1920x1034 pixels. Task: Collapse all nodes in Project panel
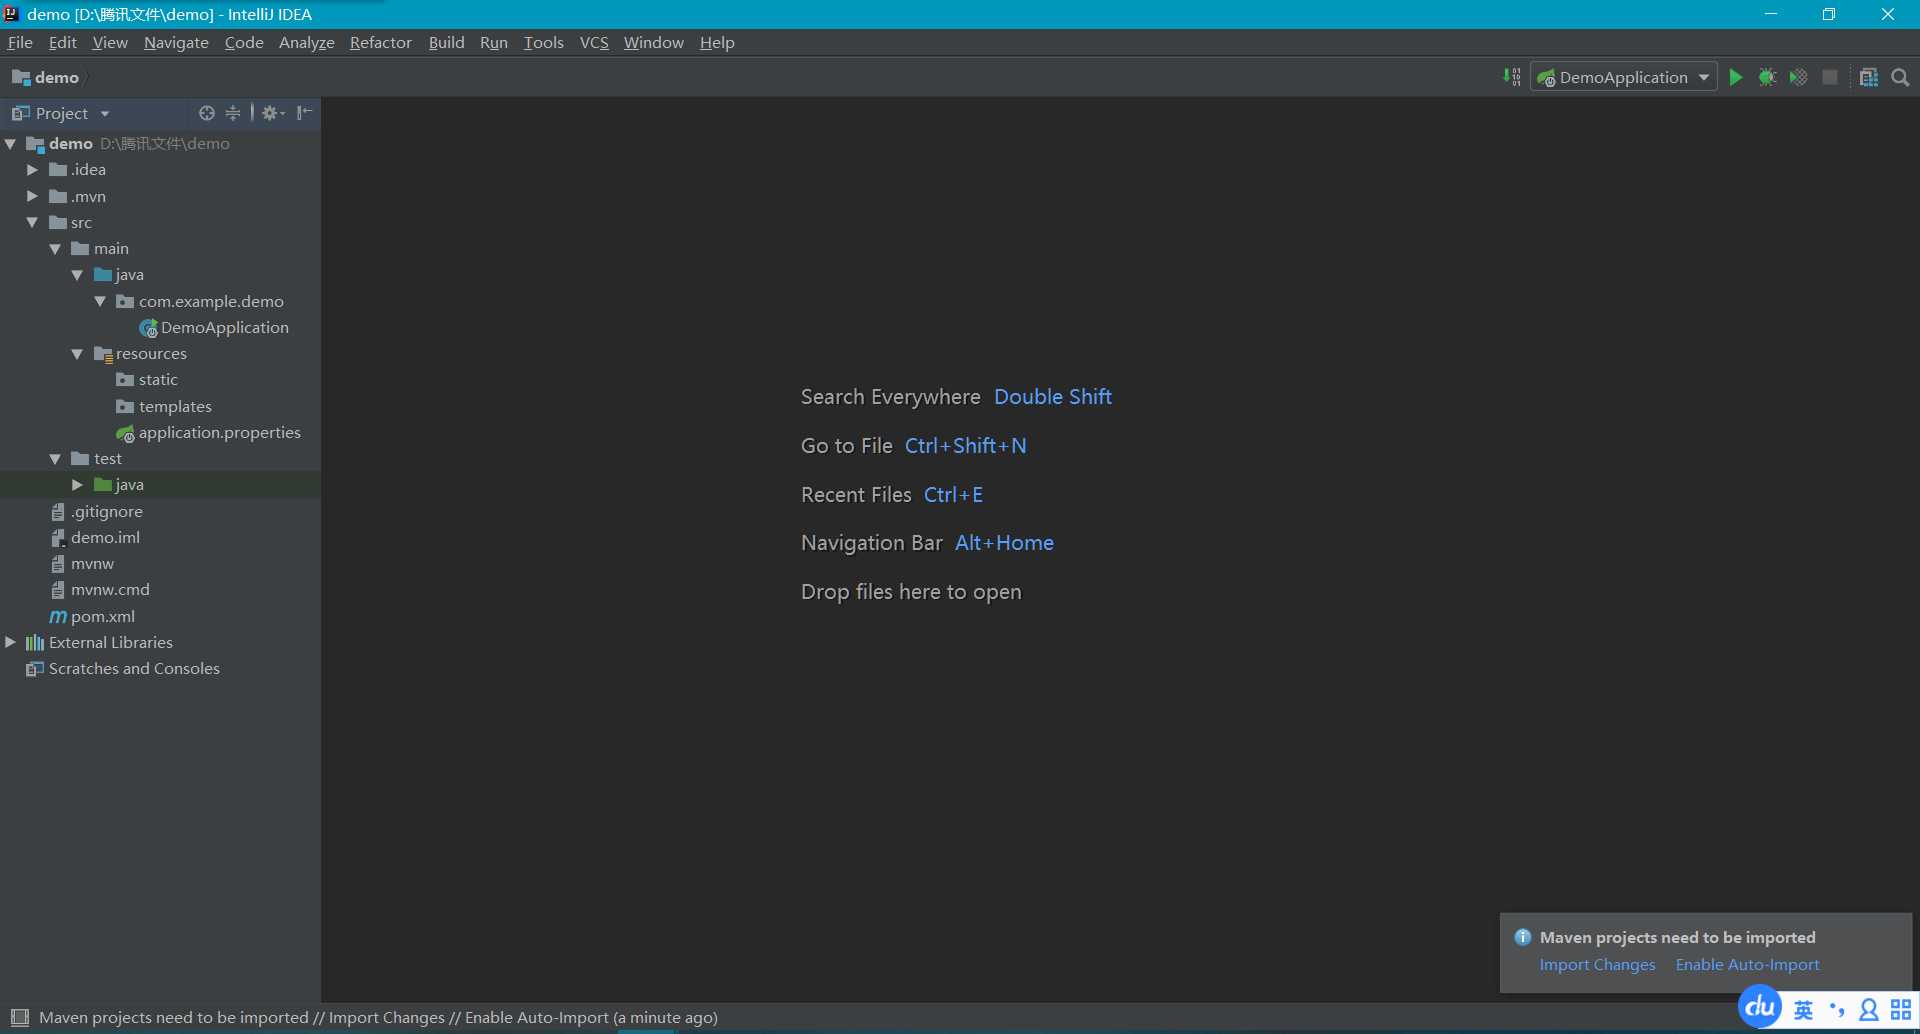(x=233, y=113)
